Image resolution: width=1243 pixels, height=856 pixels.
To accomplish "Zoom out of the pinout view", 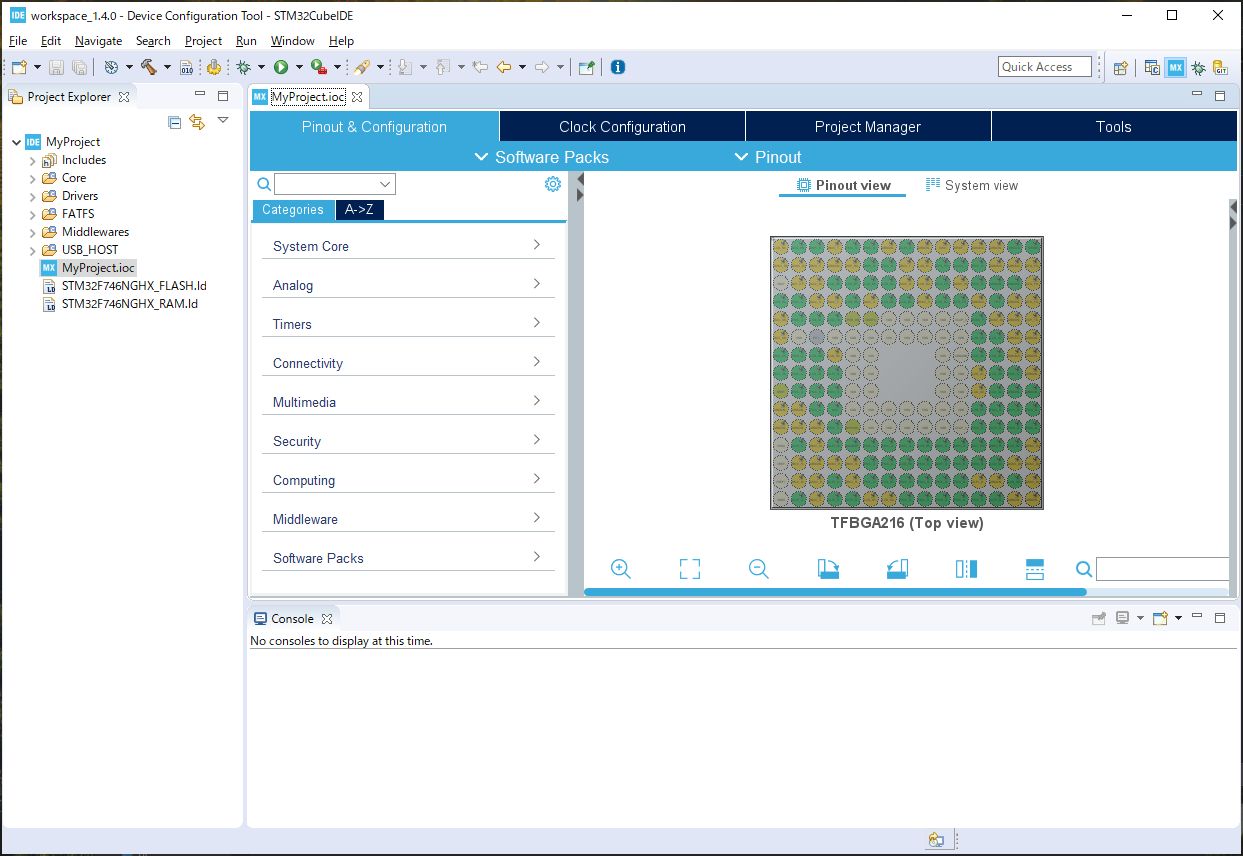I will point(759,569).
